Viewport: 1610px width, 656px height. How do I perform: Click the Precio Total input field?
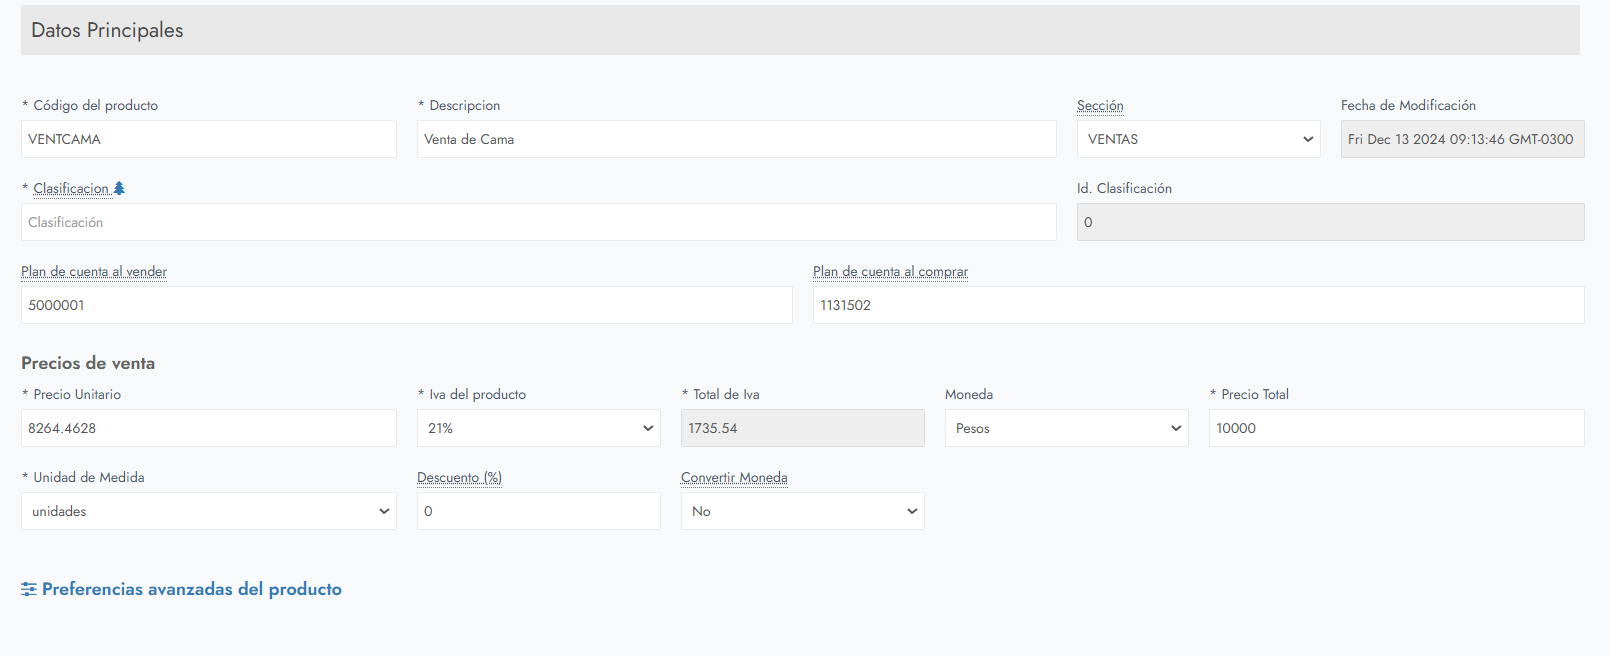tap(1396, 428)
